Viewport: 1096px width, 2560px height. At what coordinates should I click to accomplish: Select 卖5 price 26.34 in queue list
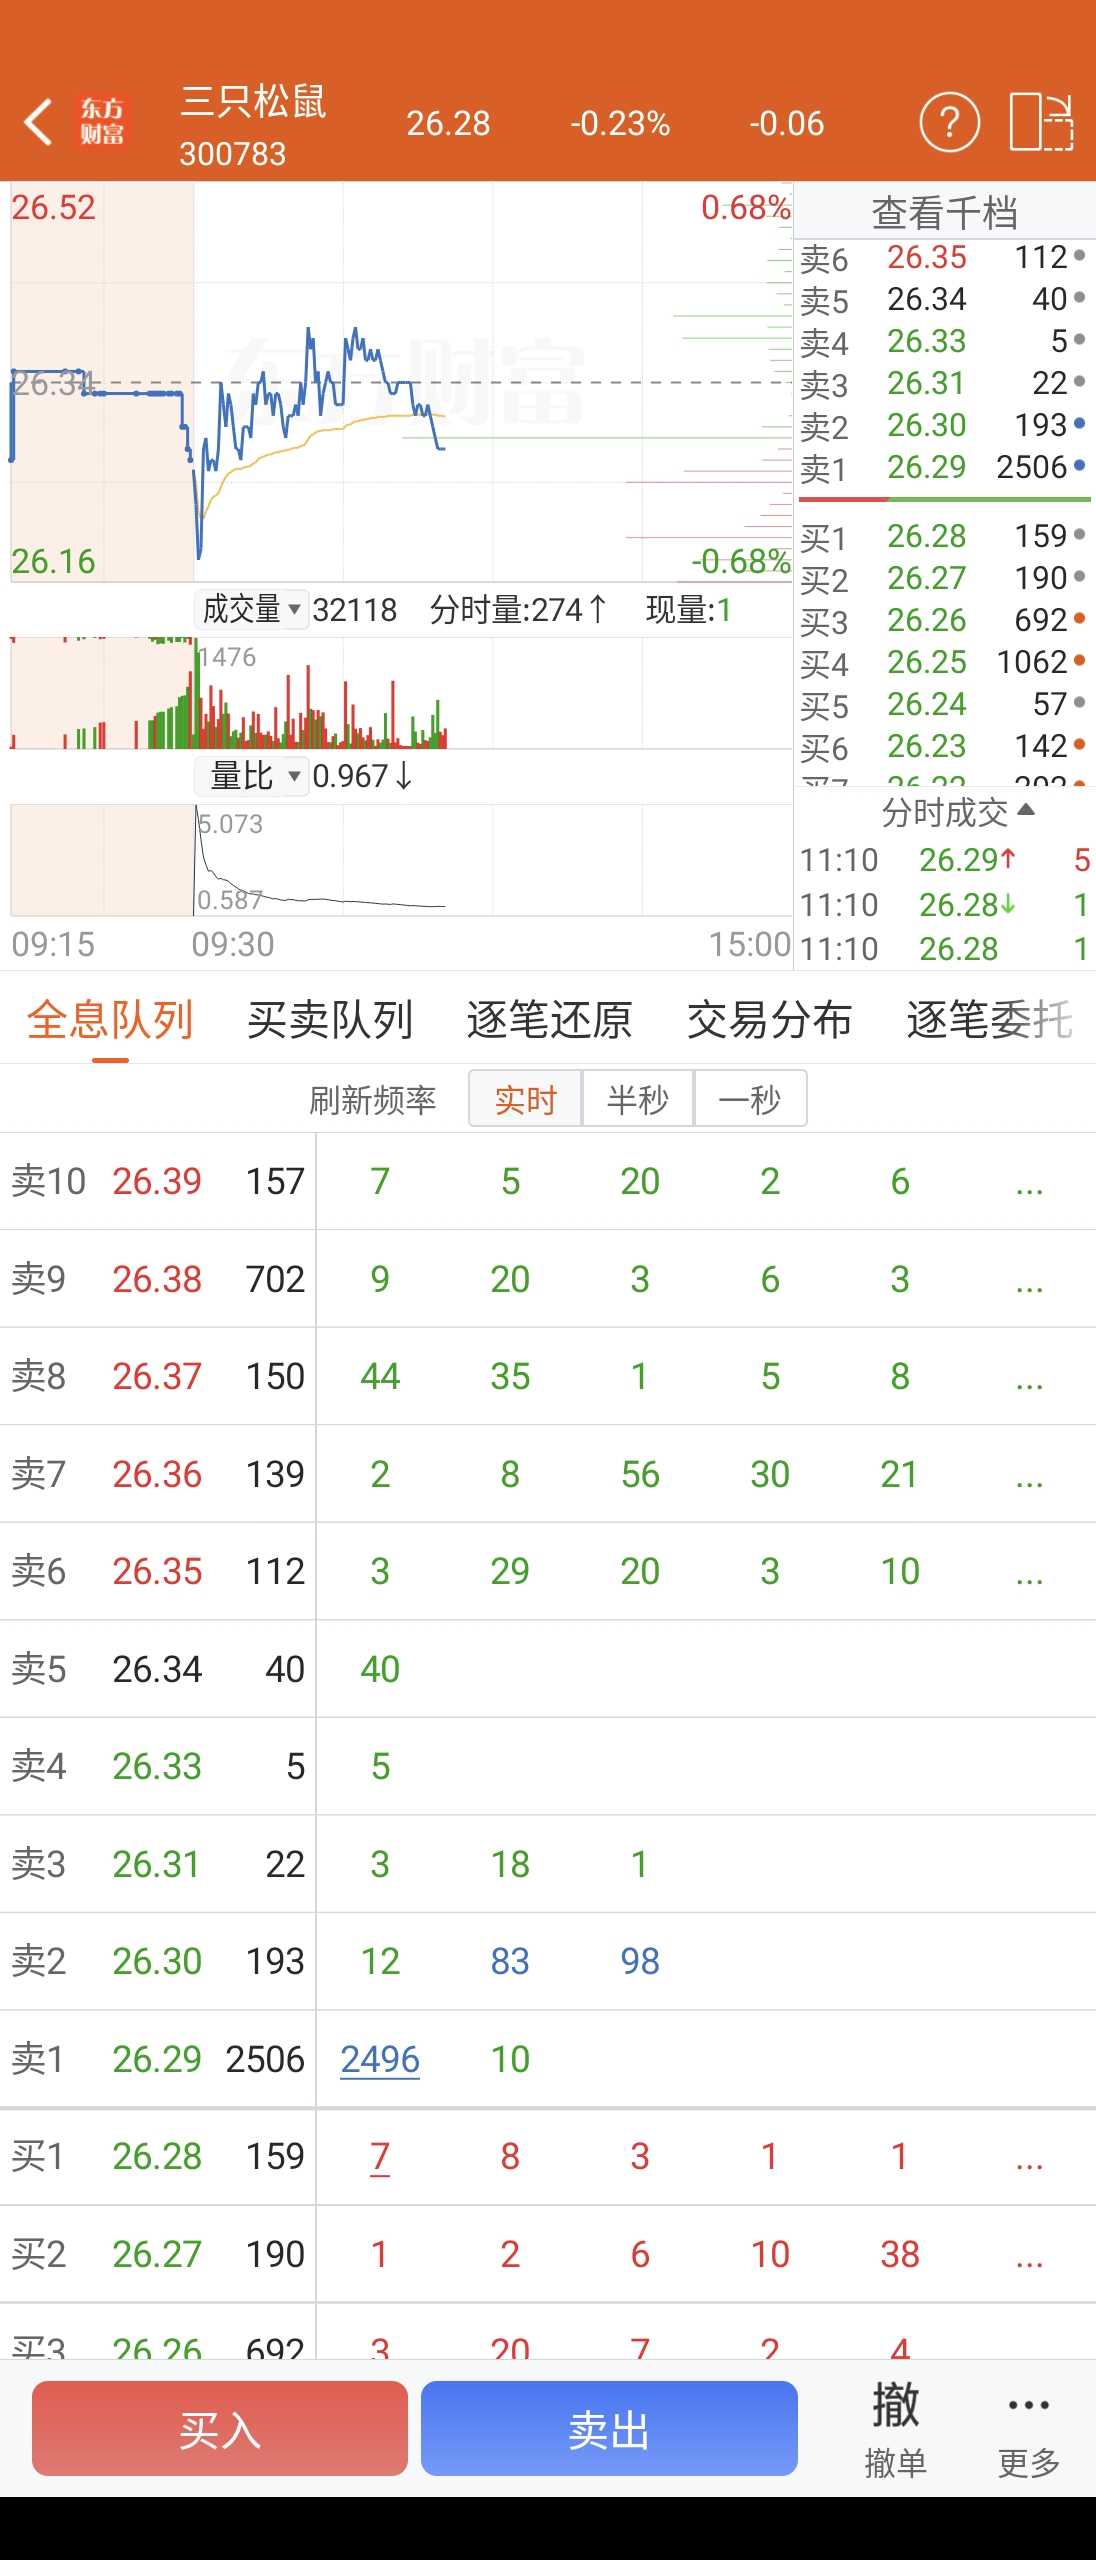click(157, 1669)
